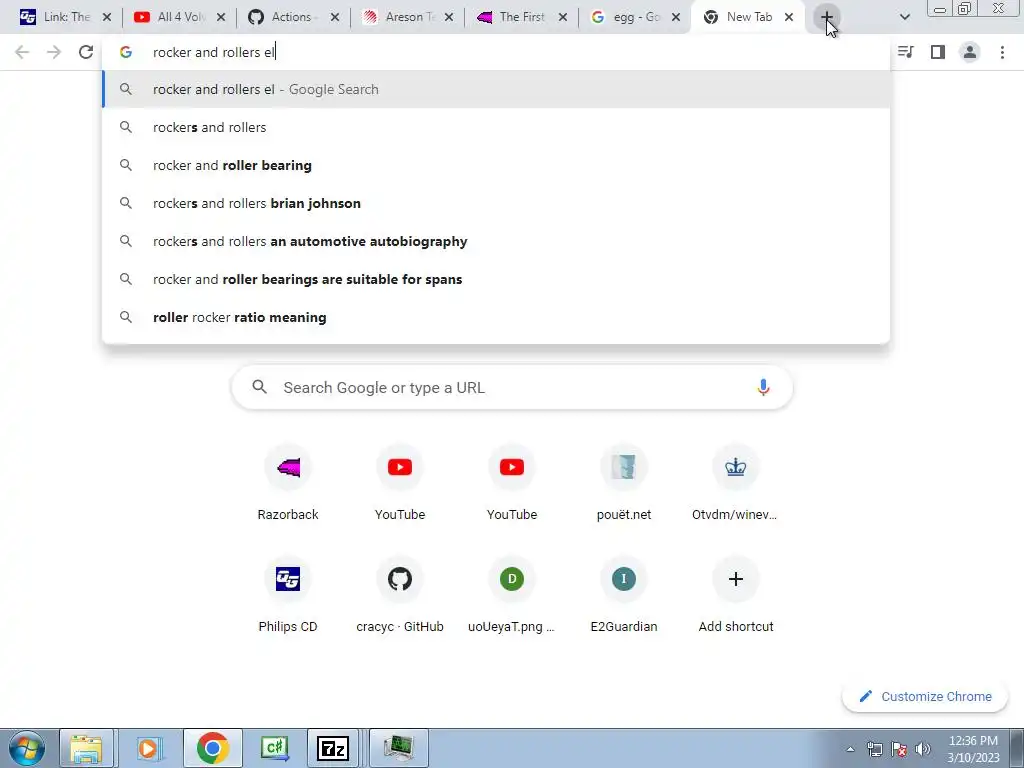The image size is (1024, 768).
Task: Click the reload page icon
Action: coord(86,52)
